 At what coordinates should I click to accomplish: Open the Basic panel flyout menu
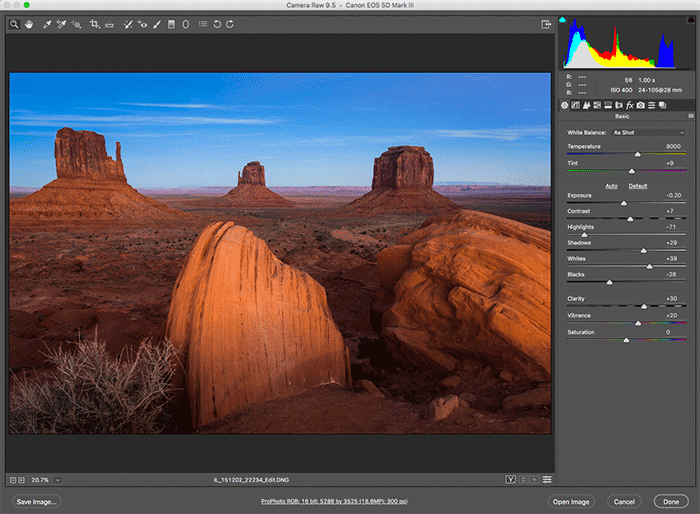tap(691, 116)
